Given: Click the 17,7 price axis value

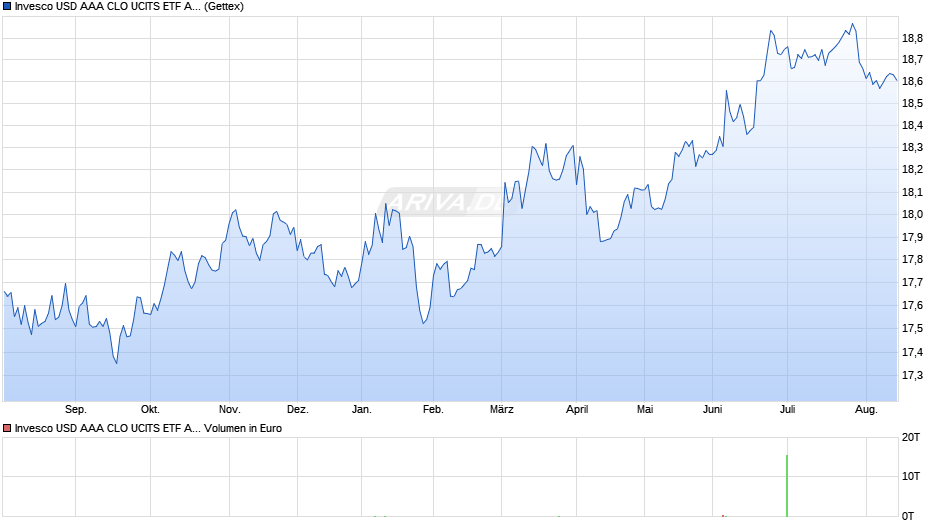Looking at the screenshot, I should (912, 282).
